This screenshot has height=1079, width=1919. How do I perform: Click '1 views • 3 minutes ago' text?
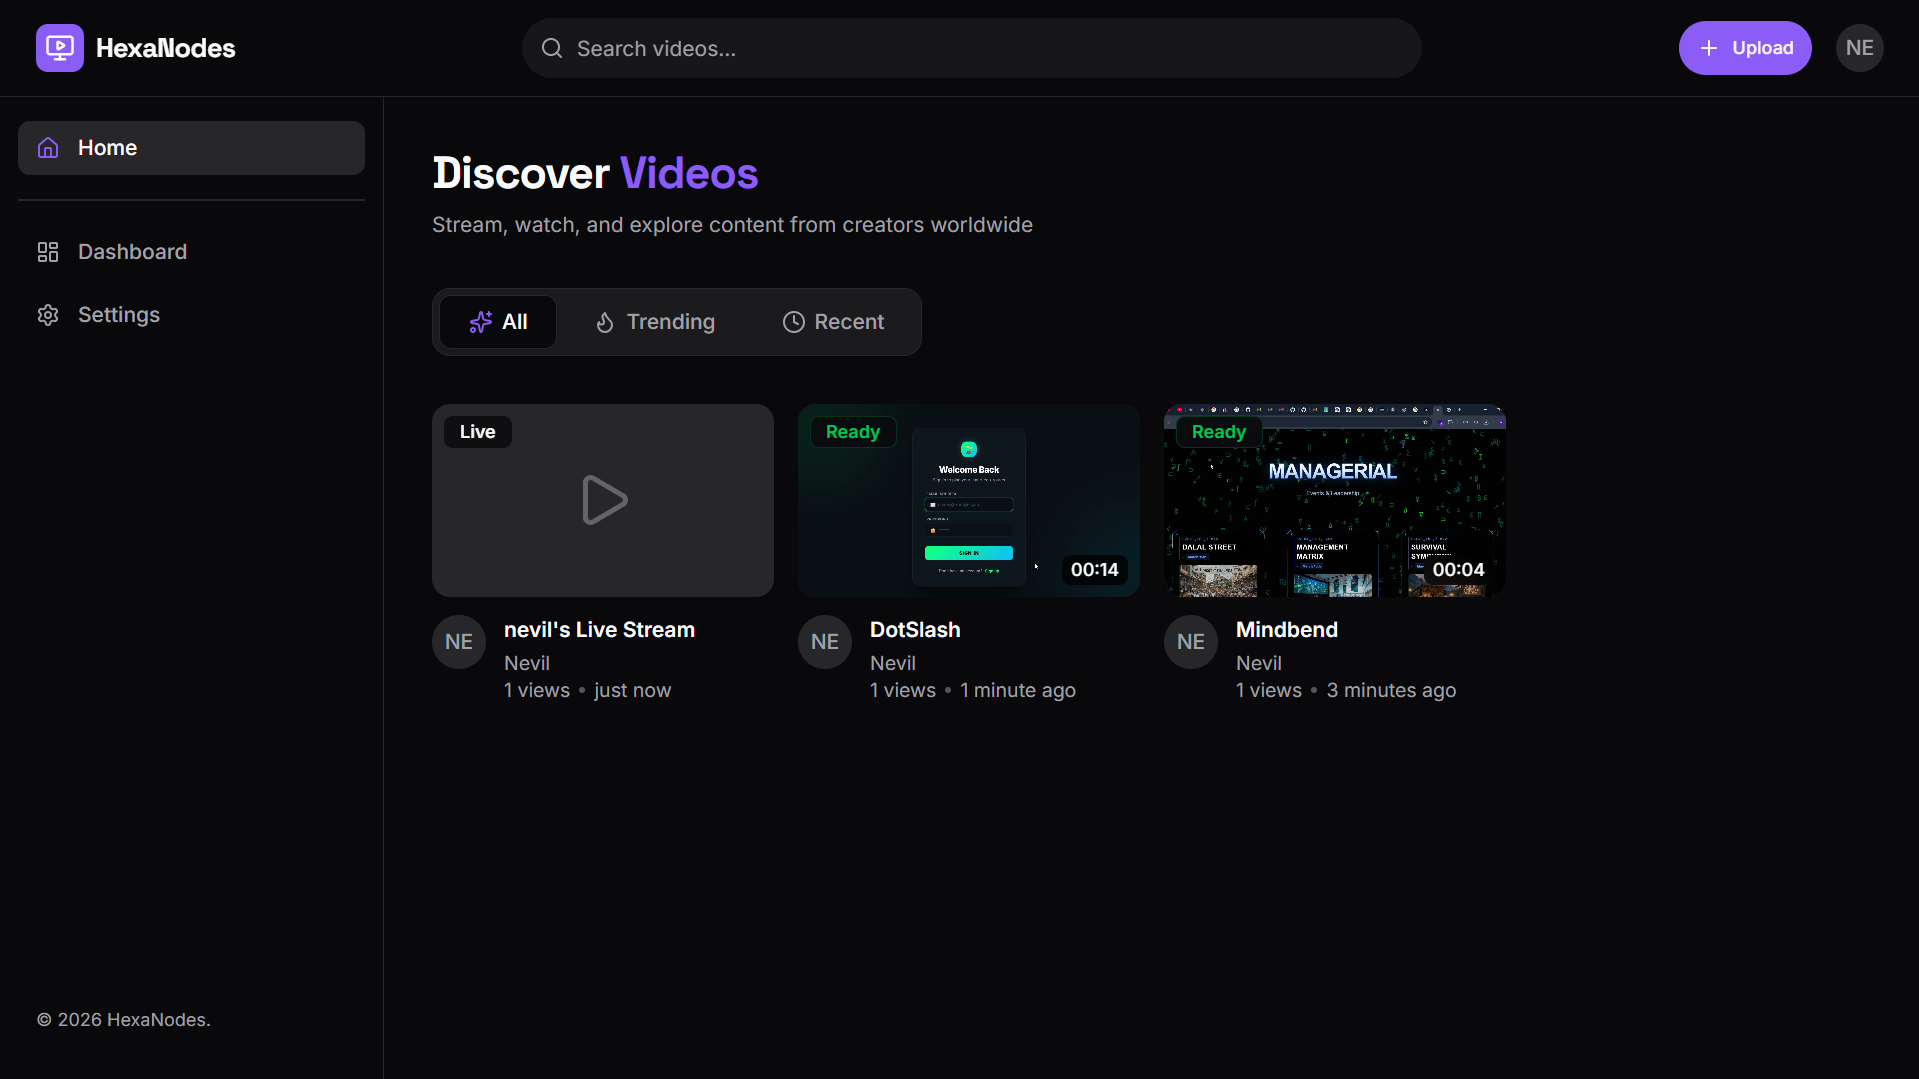[1346, 690]
